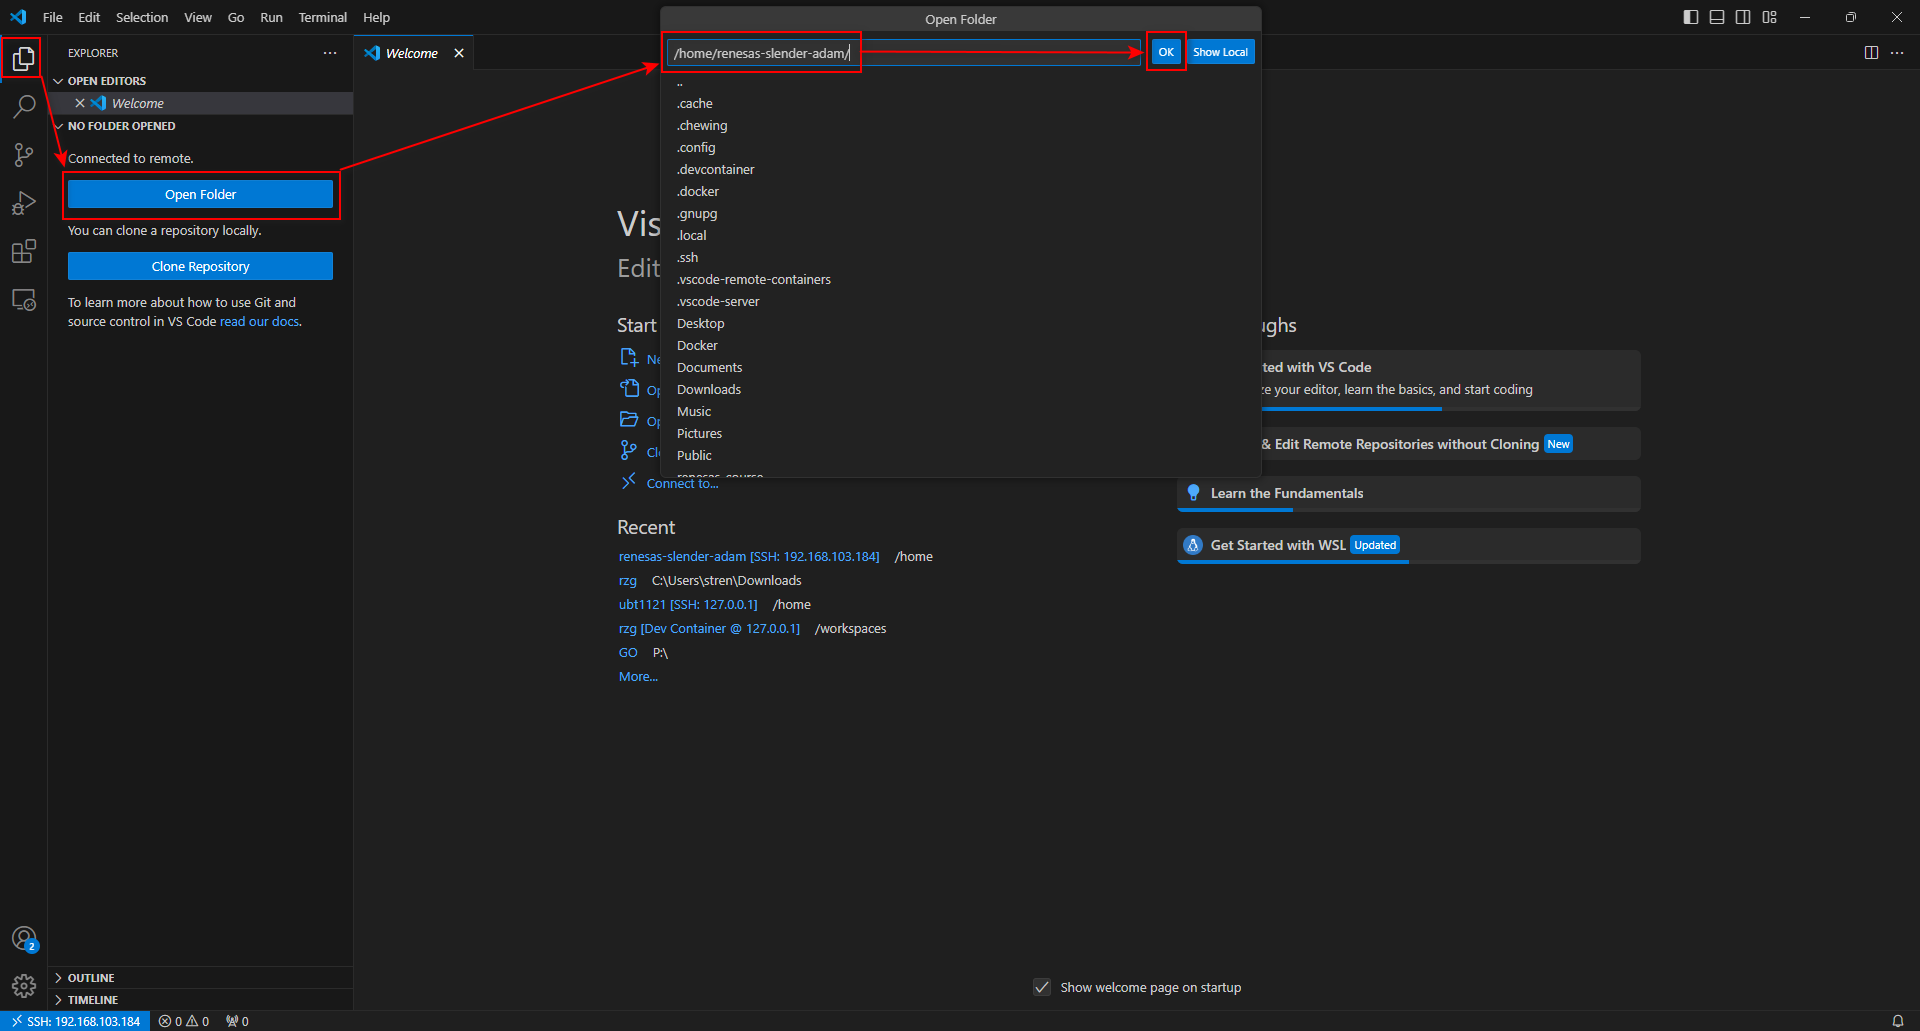Screen dimensions: 1920x1031
Task: Open notifications bell in status bar
Action: [x=1898, y=1021]
